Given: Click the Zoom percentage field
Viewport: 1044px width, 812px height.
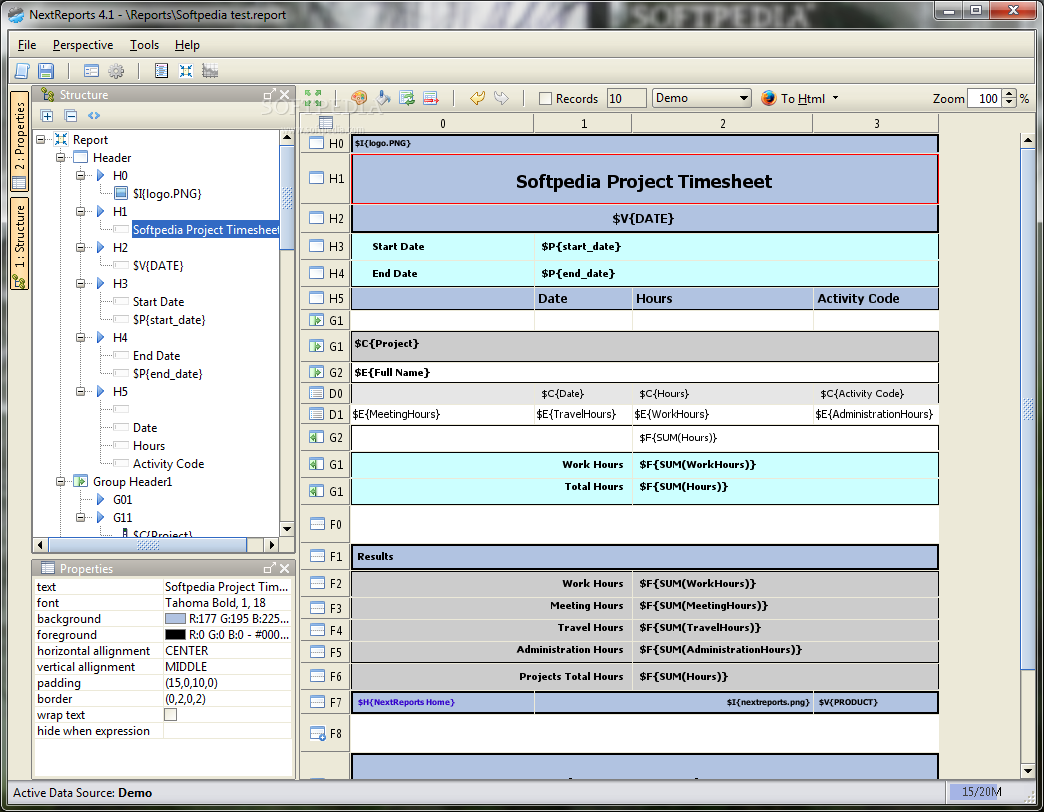Looking at the screenshot, I should click(984, 99).
